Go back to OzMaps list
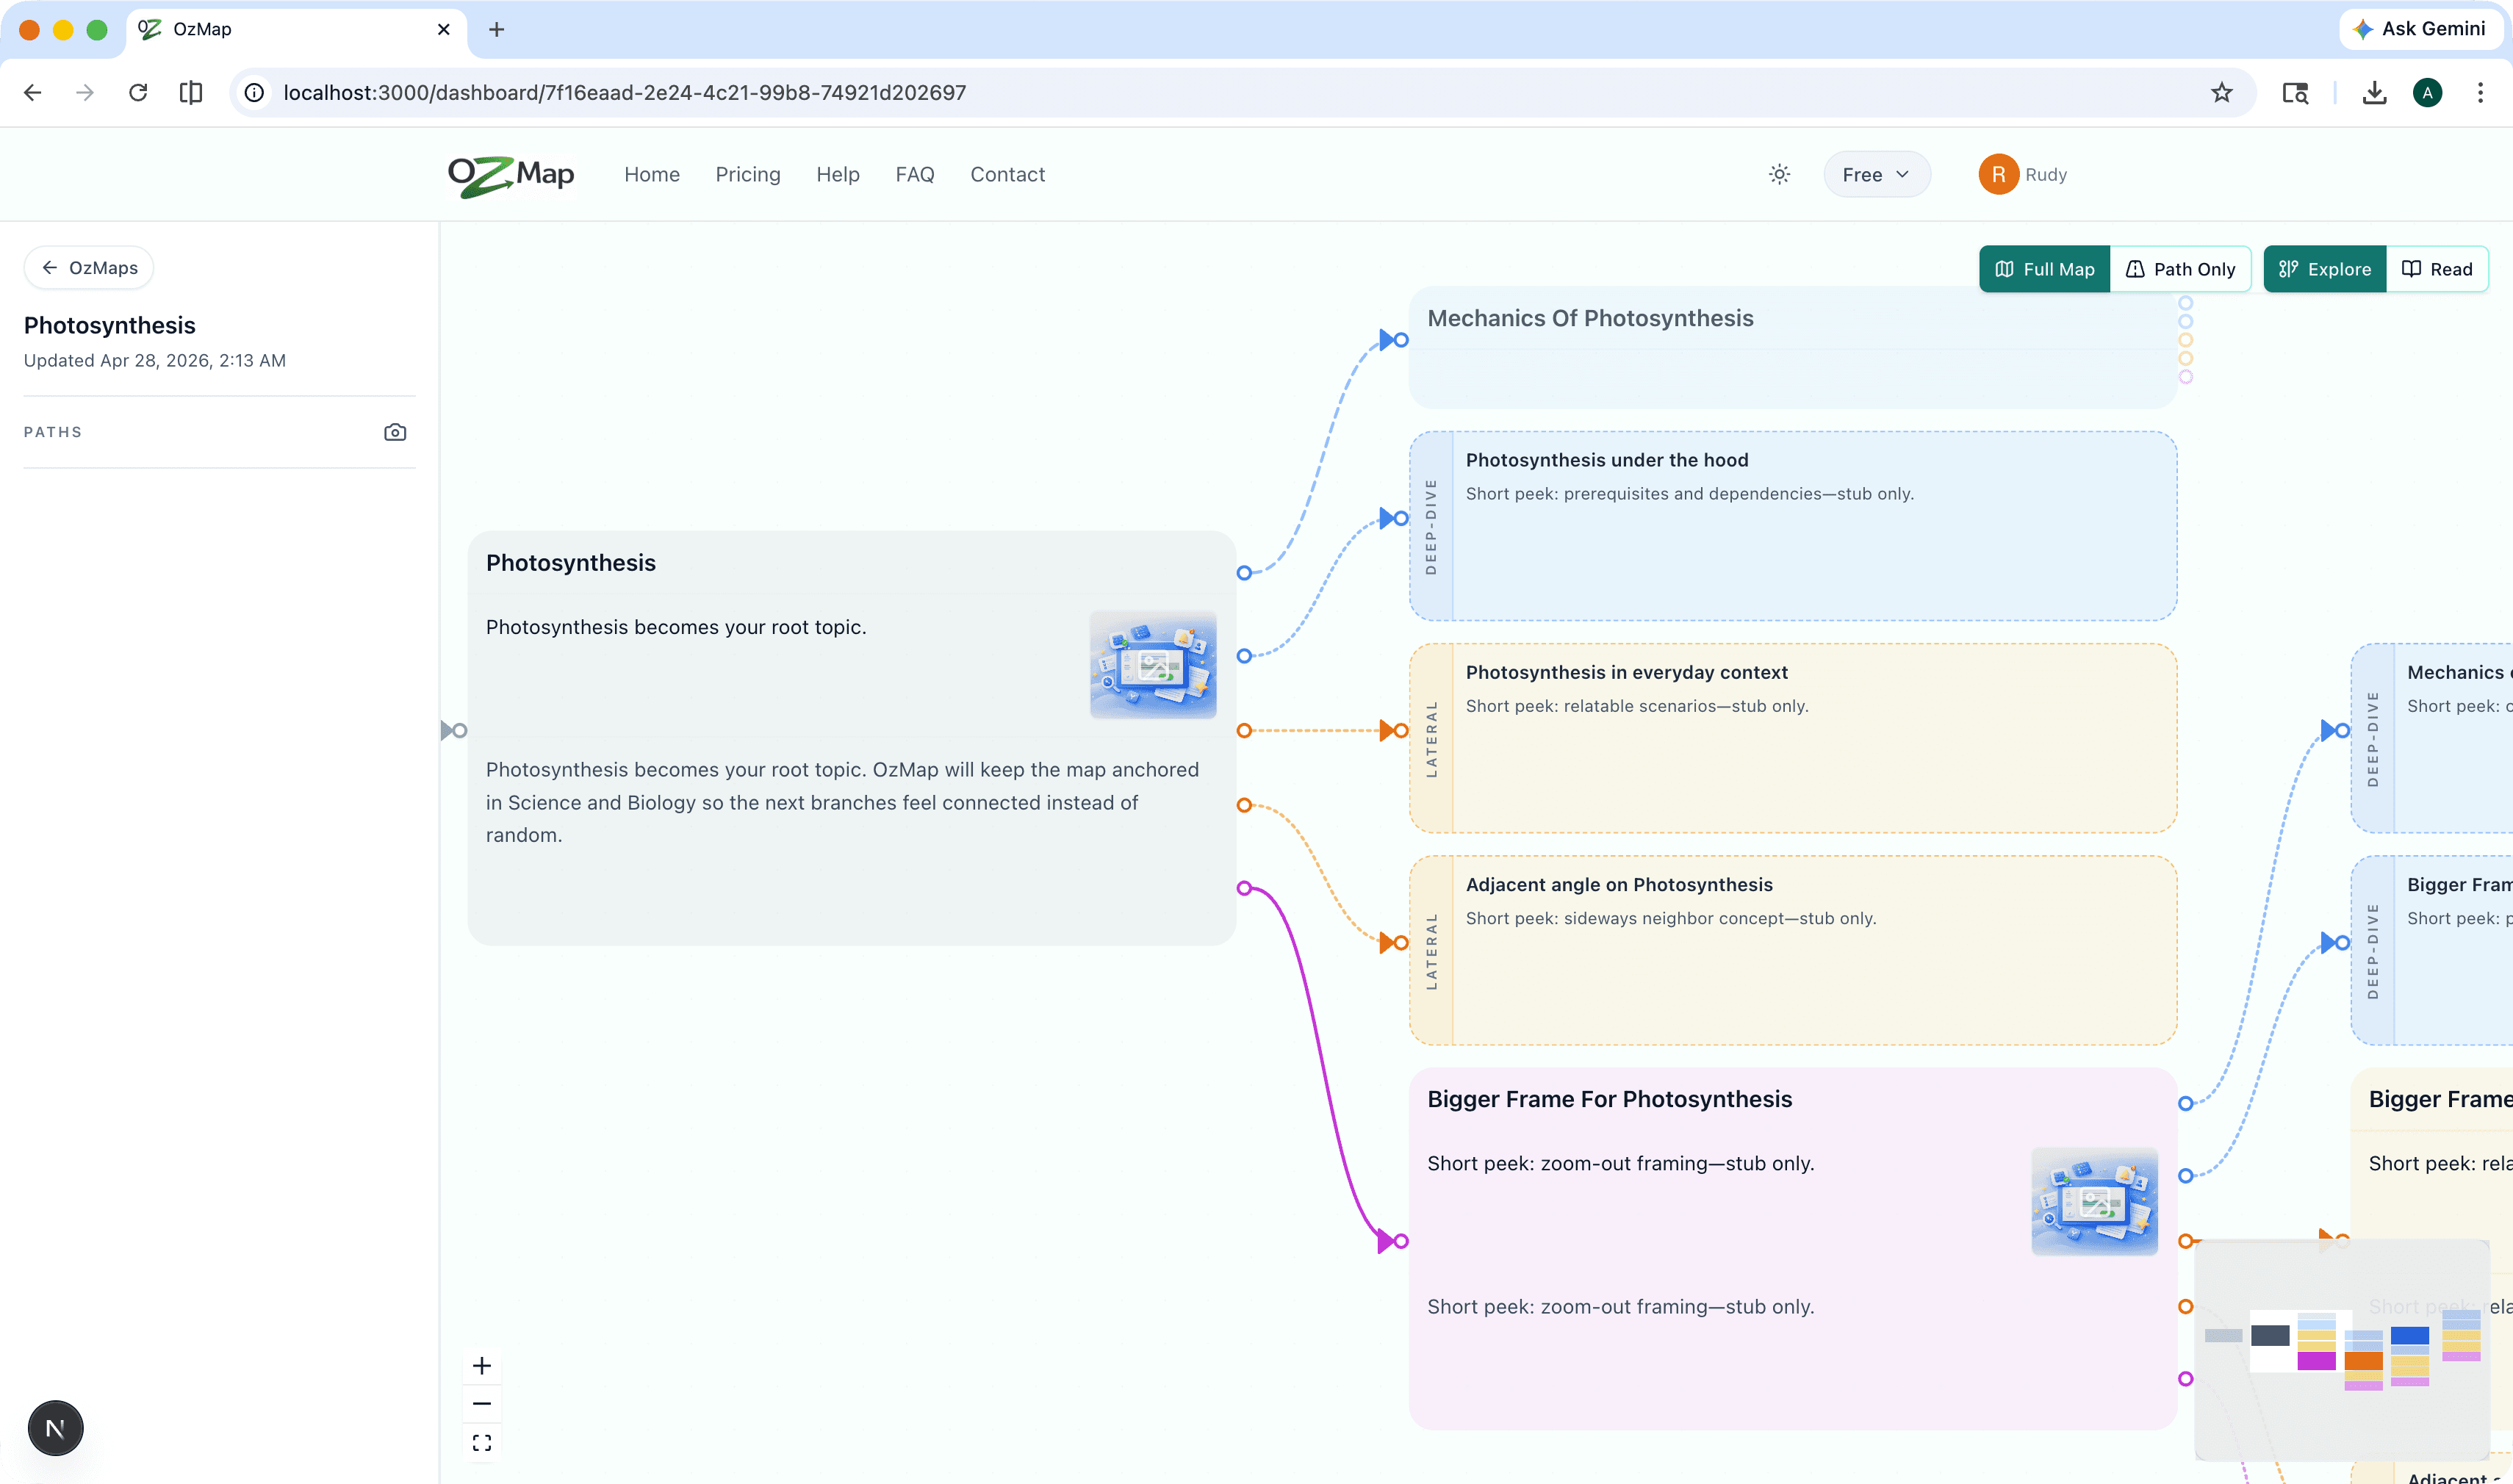This screenshot has width=2513, height=1484. click(89, 268)
